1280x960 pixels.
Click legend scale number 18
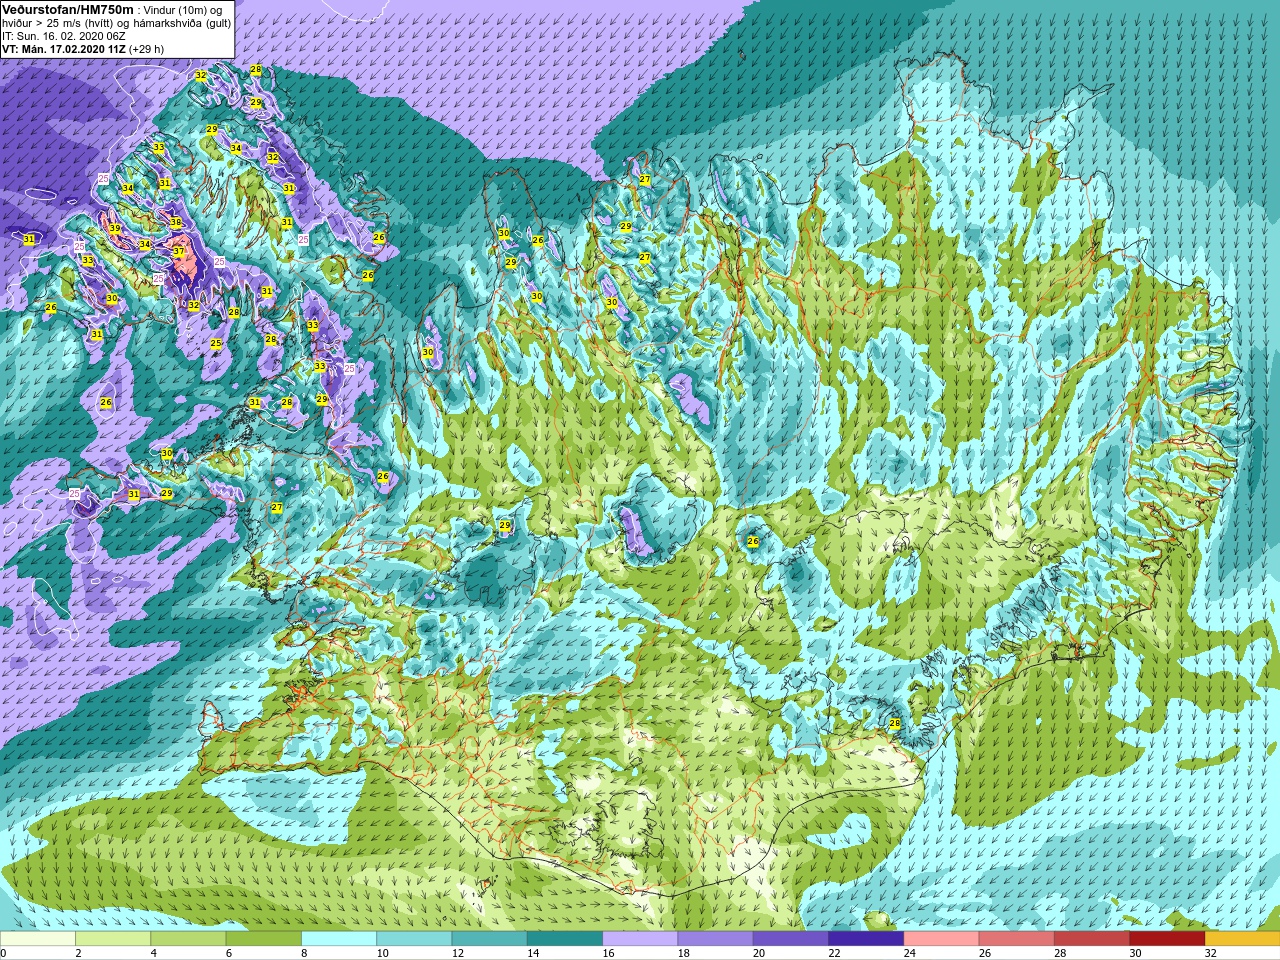click(x=683, y=953)
